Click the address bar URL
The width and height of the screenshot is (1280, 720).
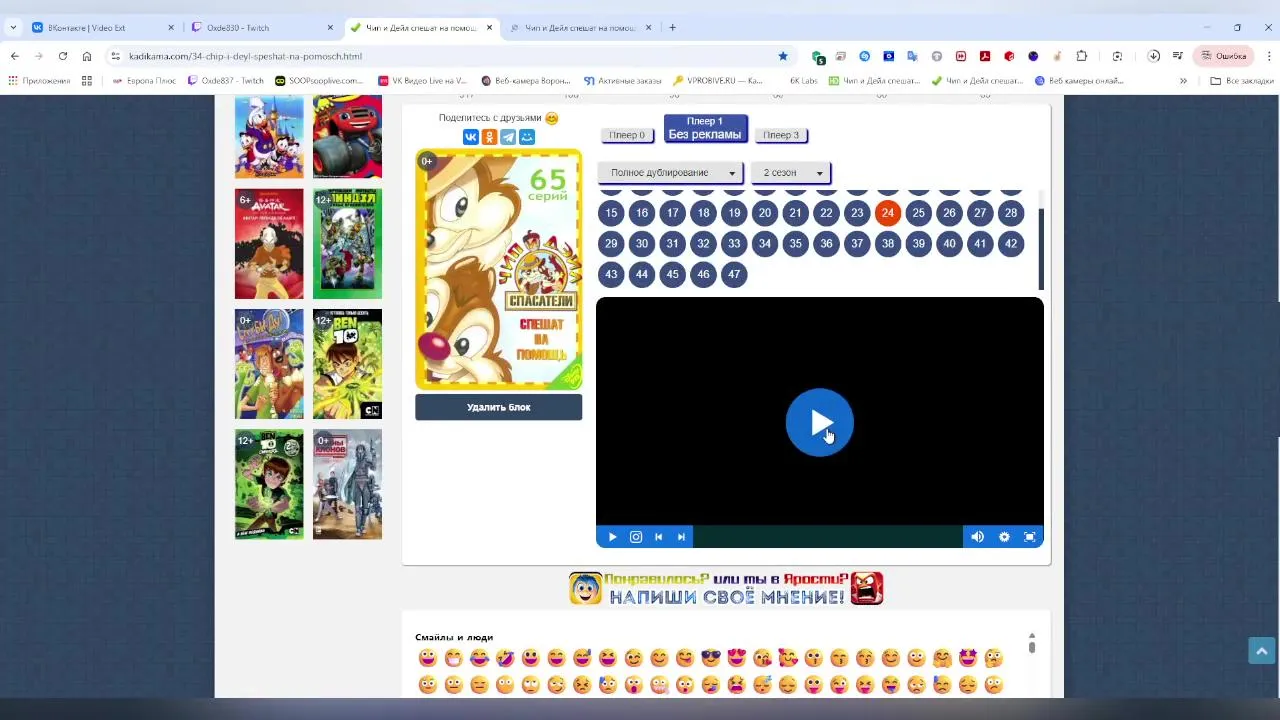pyautogui.click(x=245, y=56)
